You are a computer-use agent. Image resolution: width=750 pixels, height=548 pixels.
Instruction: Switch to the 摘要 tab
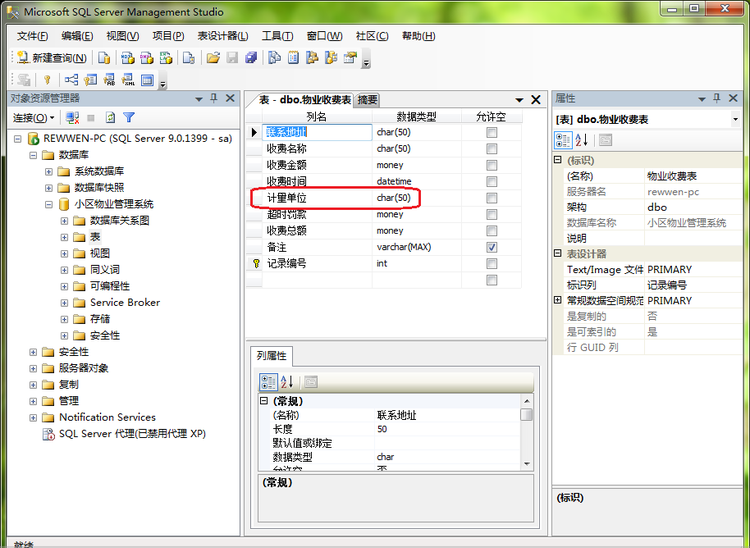click(367, 100)
